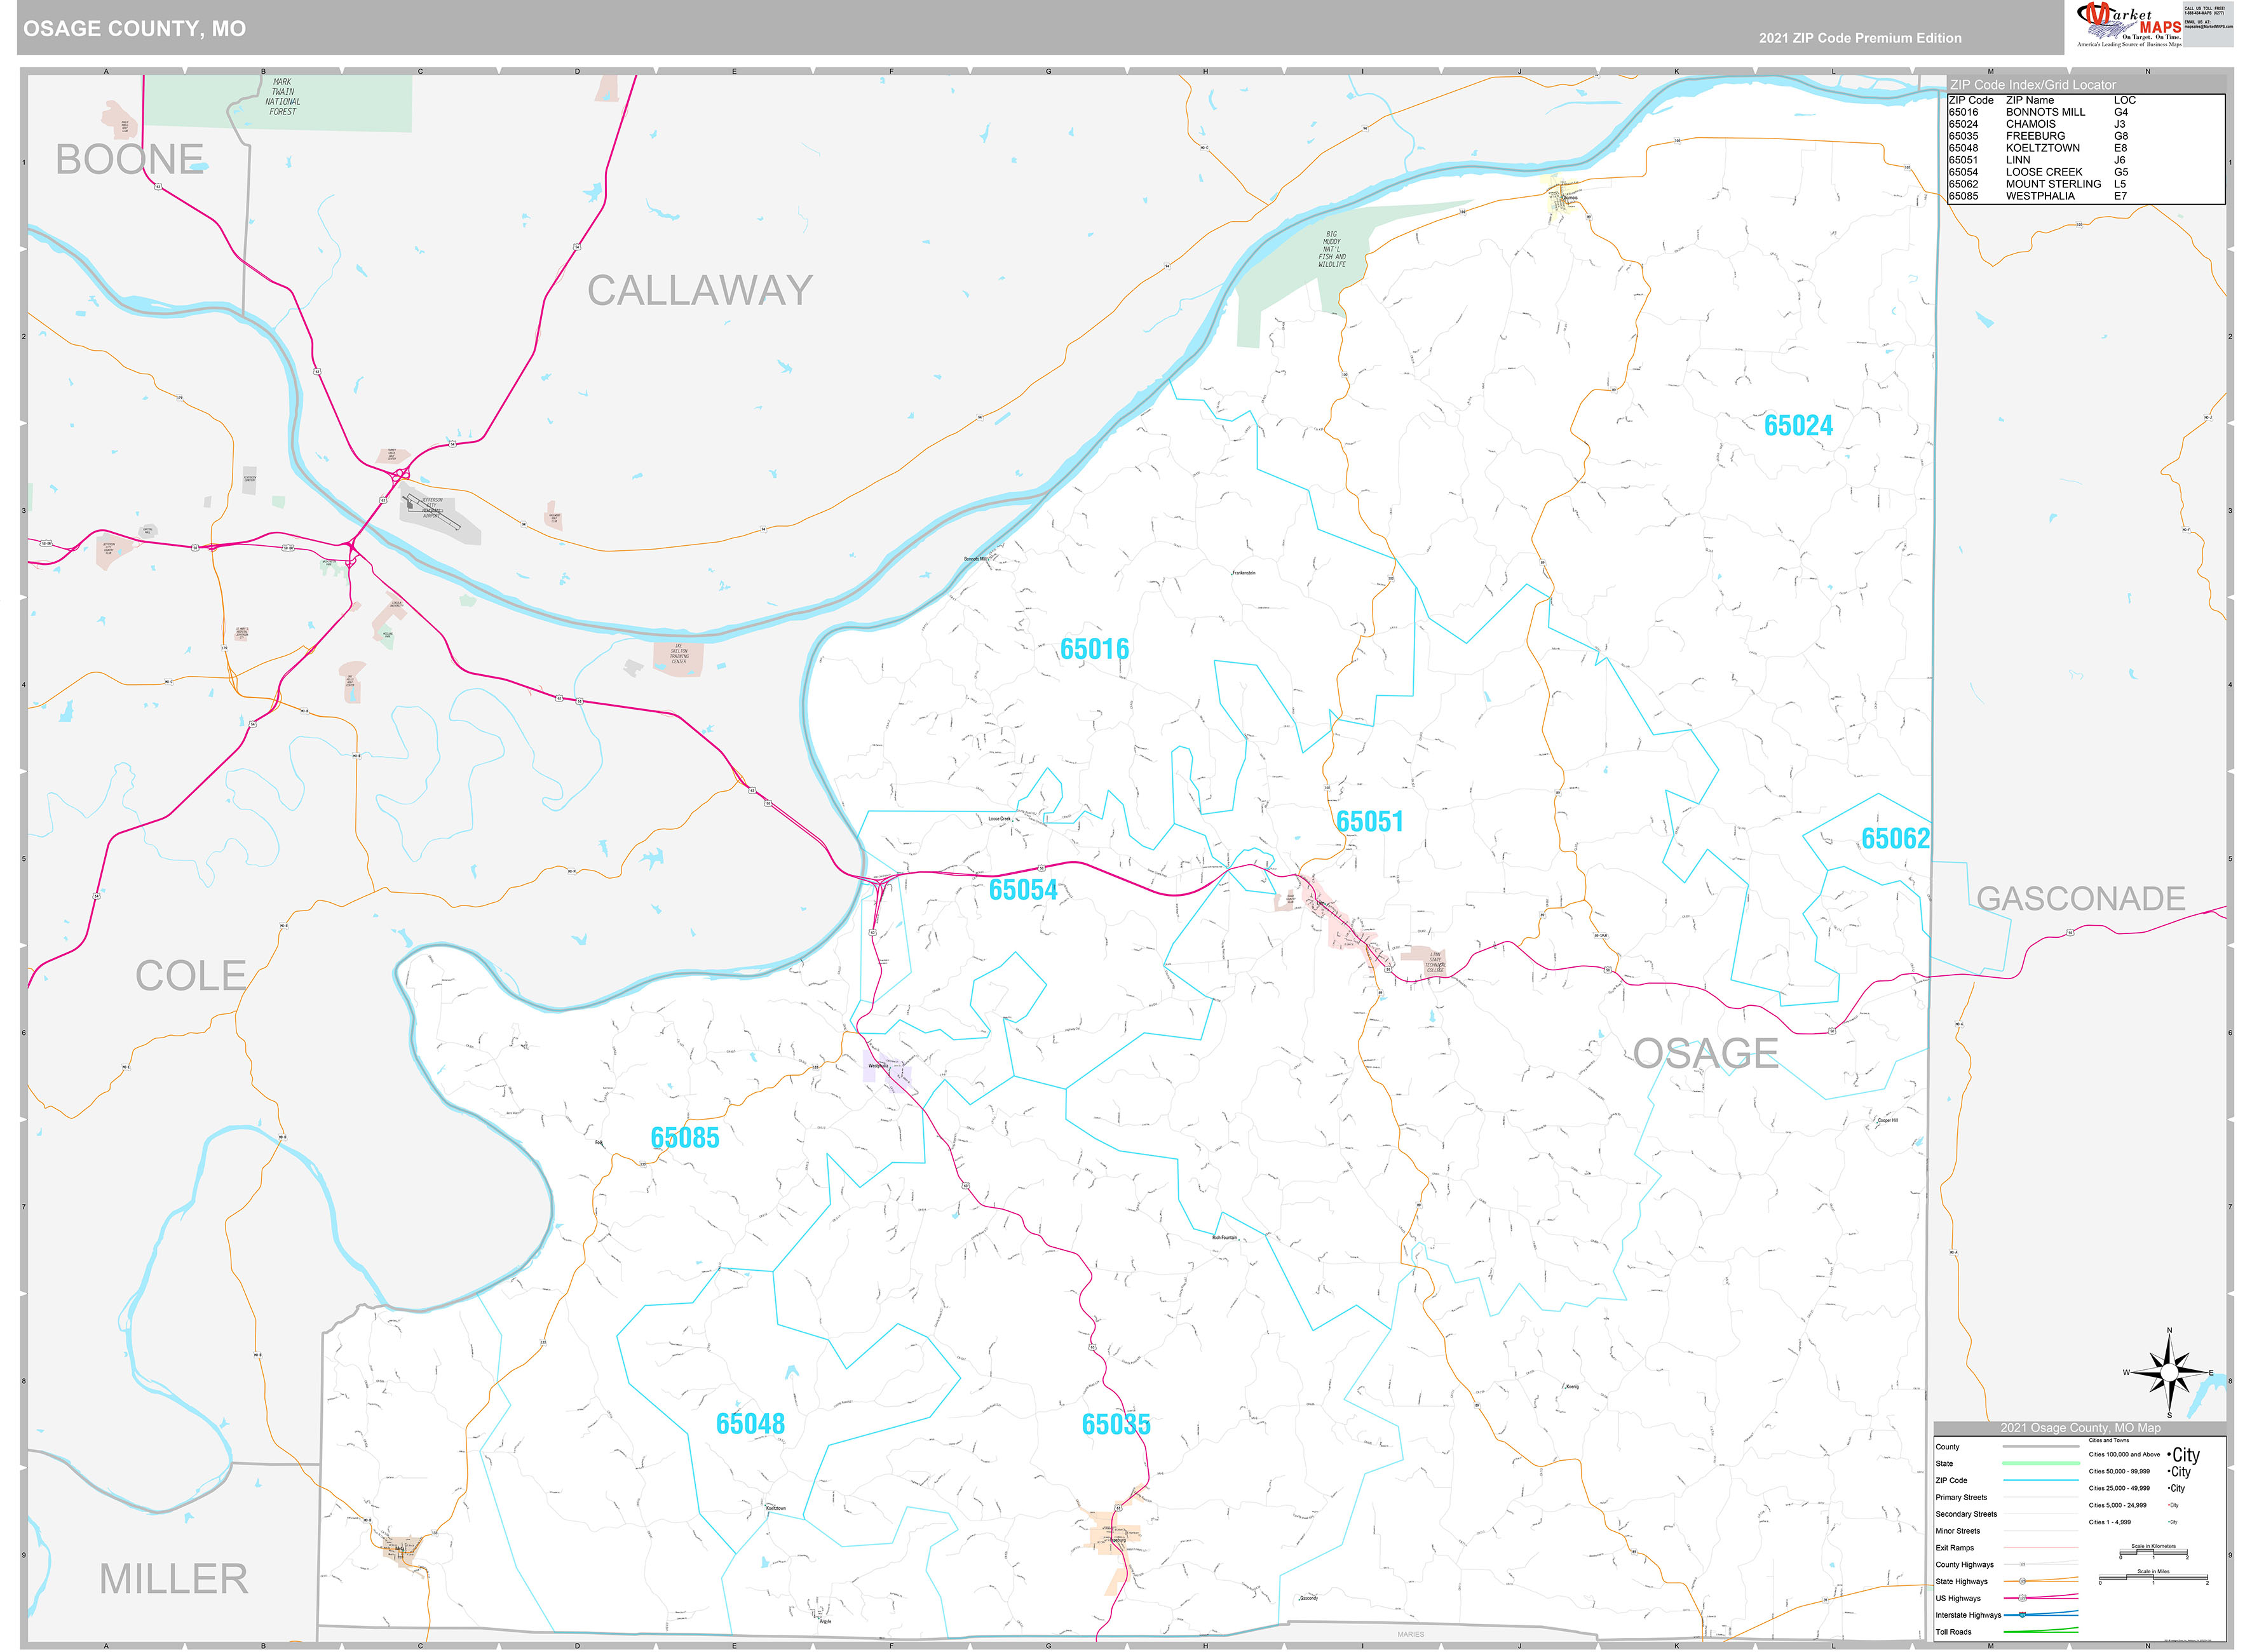Click the compass rose icon
Image resolution: width=2245 pixels, height=1652 pixels.
click(x=2169, y=1372)
